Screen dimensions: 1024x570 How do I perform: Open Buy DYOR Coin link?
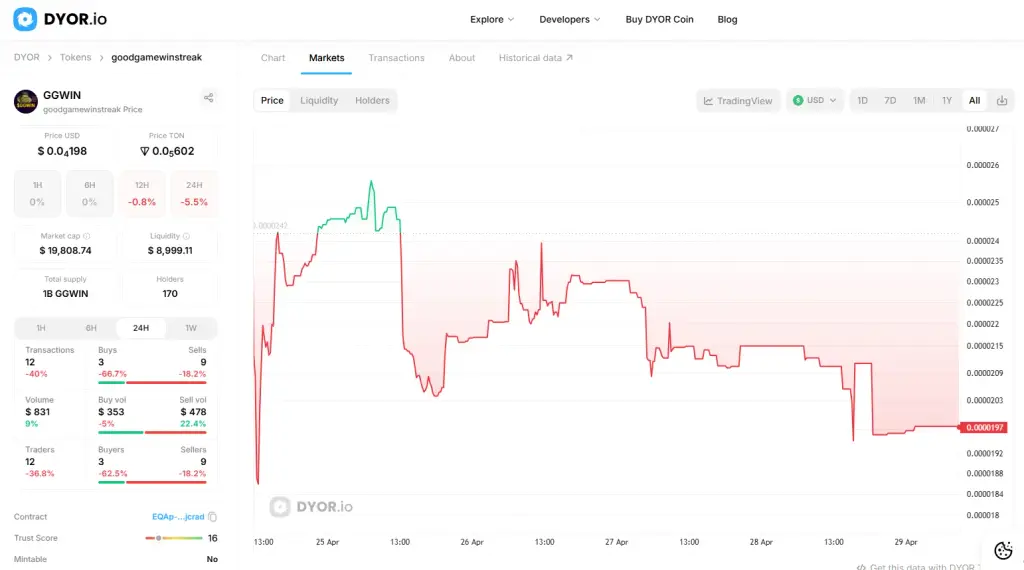(x=659, y=20)
